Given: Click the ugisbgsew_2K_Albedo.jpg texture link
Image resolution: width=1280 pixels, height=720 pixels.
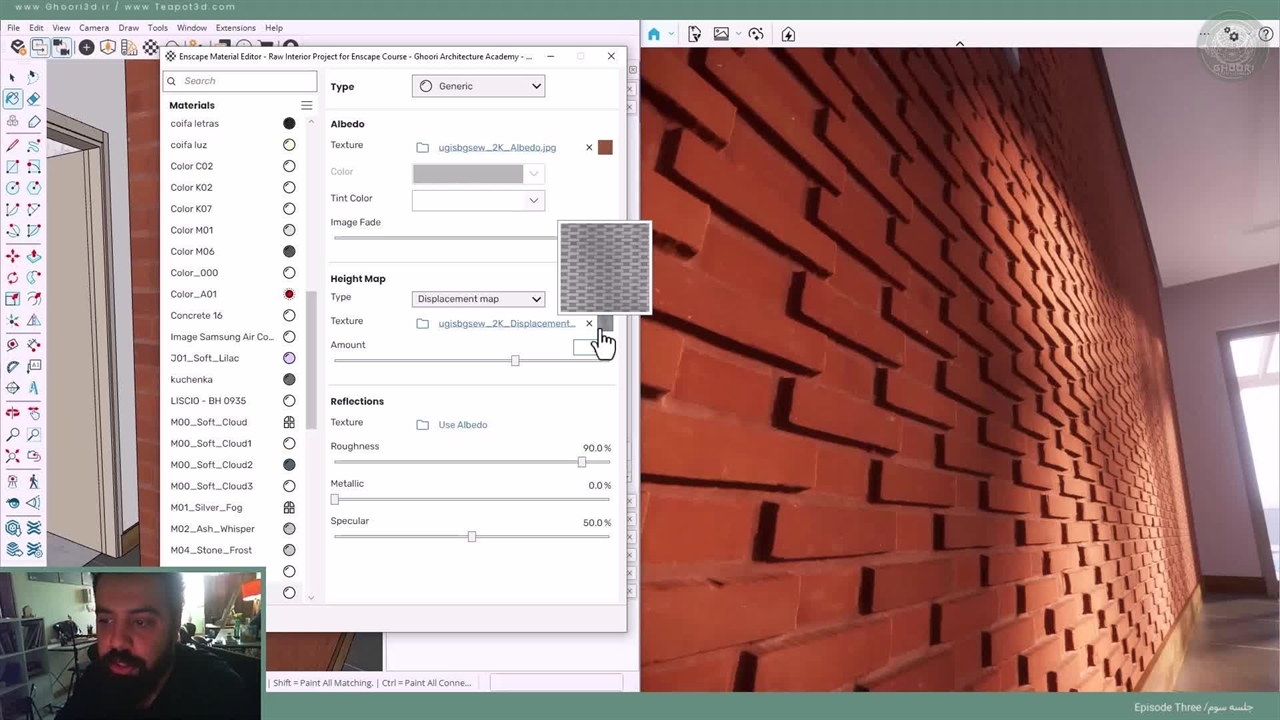Looking at the screenshot, I should pos(497,148).
